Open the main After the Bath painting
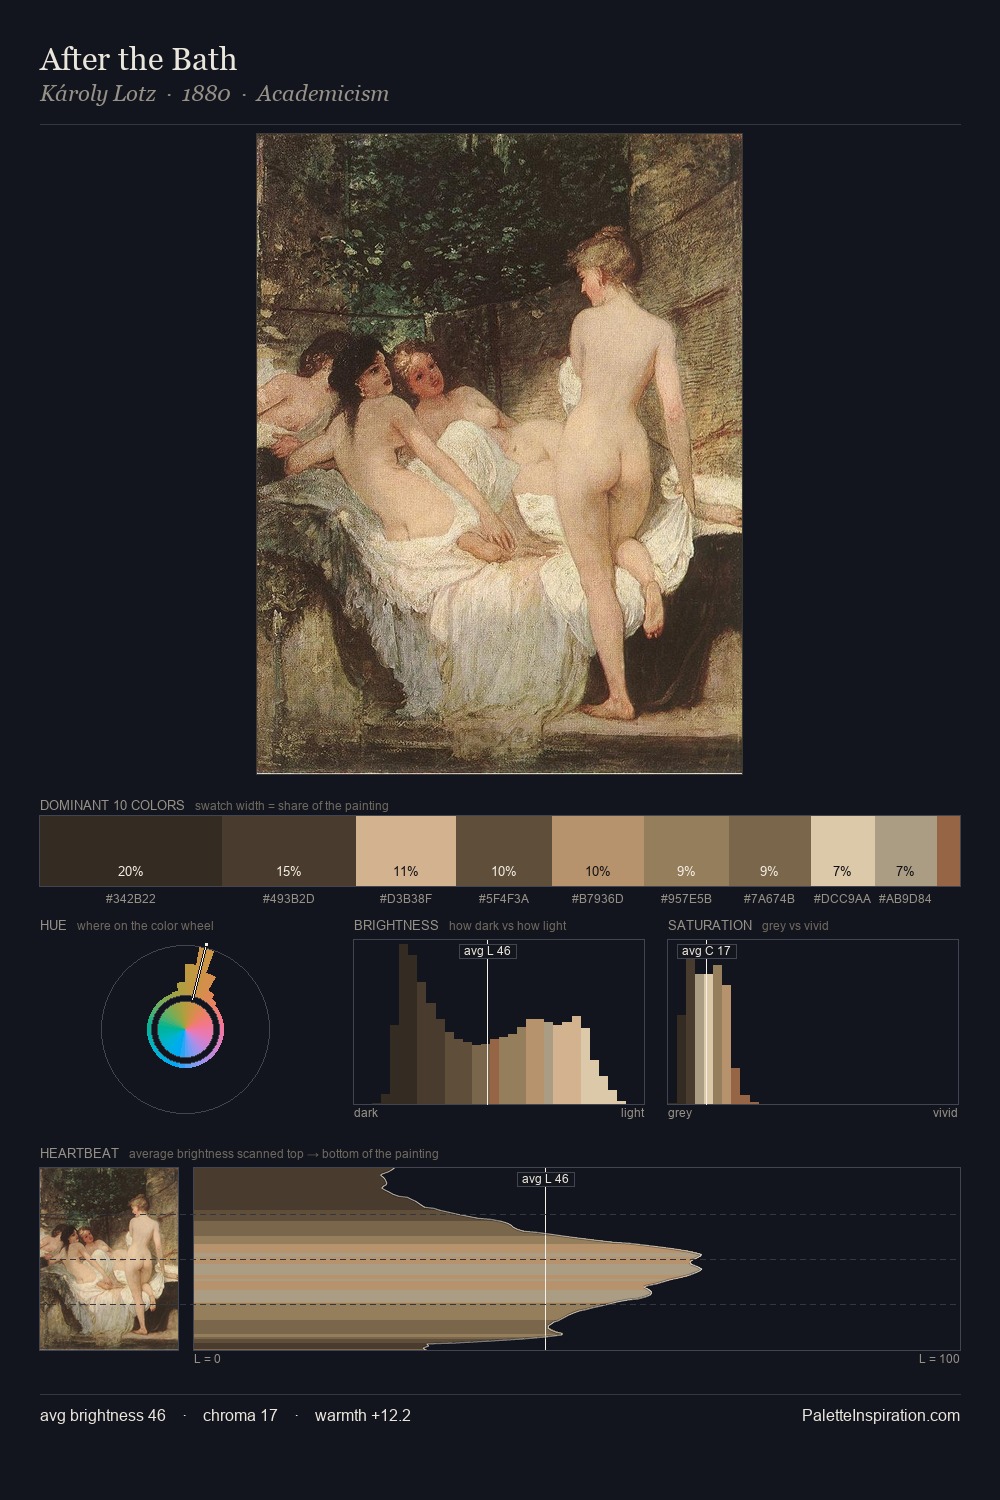This screenshot has height=1500, width=1000. pos(499,454)
